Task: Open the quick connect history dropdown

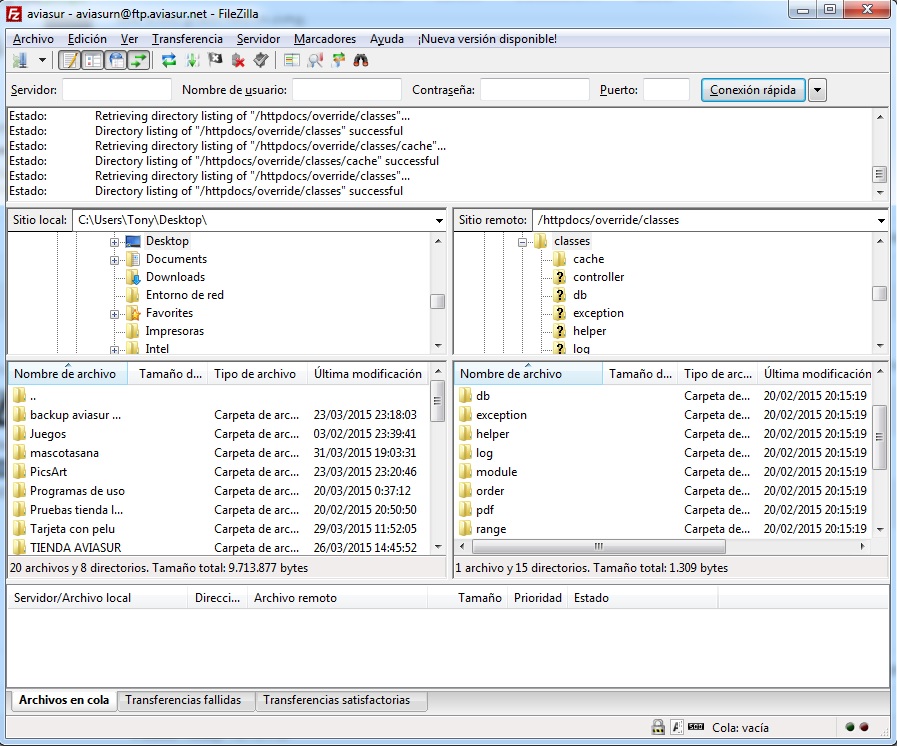Action: tap(817, 90)
